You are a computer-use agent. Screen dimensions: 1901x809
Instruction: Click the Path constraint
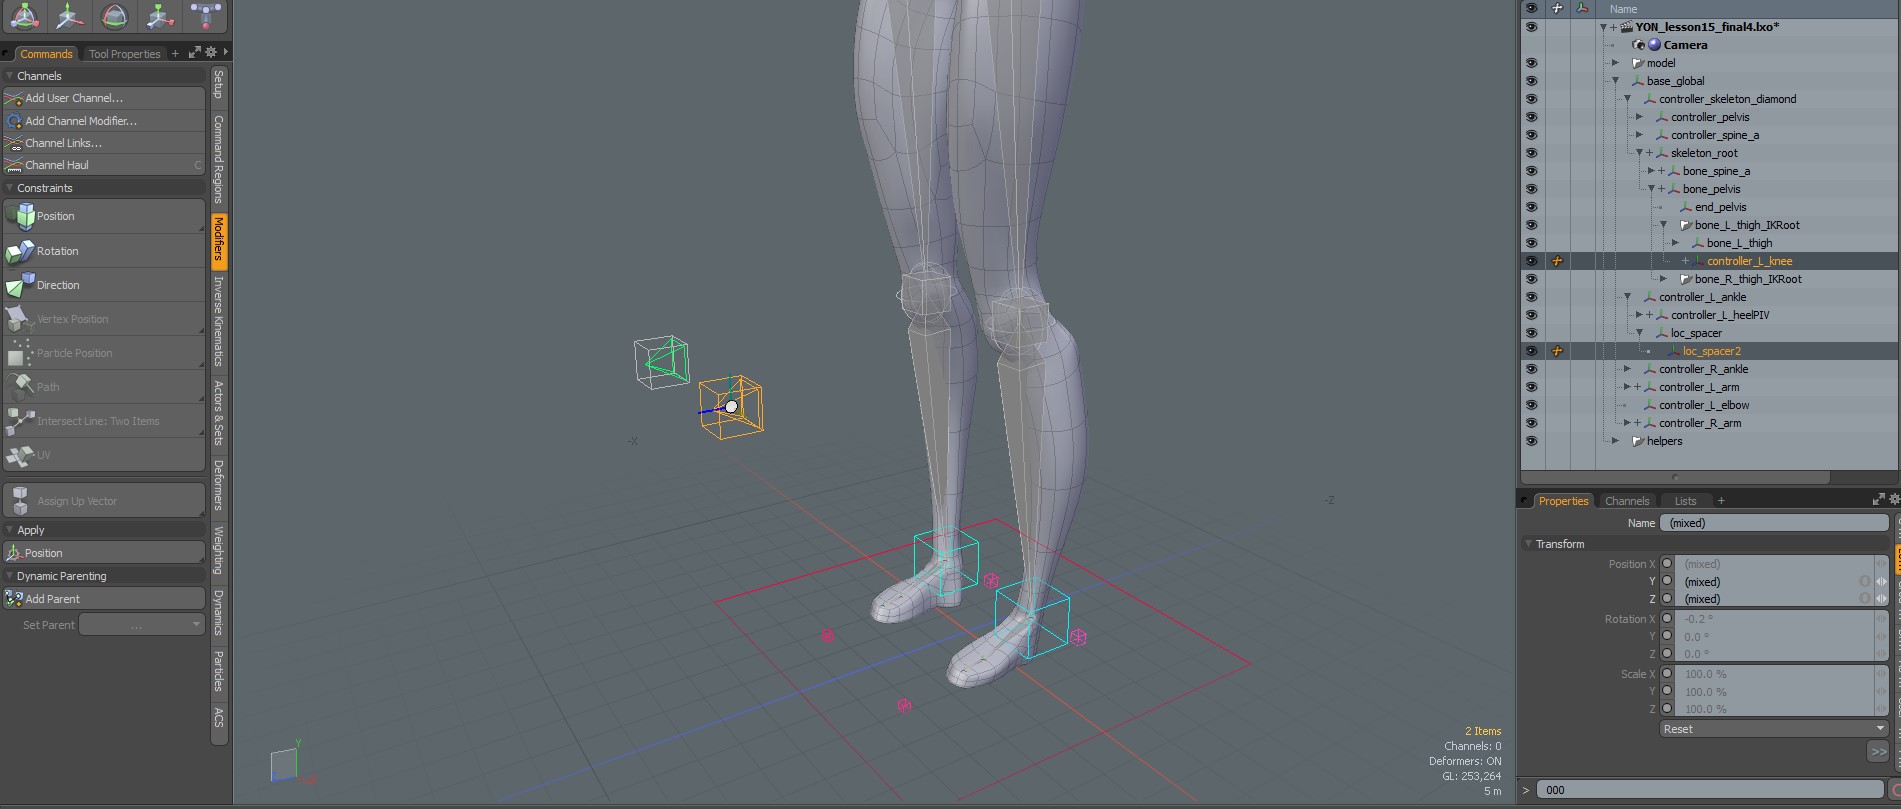(x=104, y=387)
